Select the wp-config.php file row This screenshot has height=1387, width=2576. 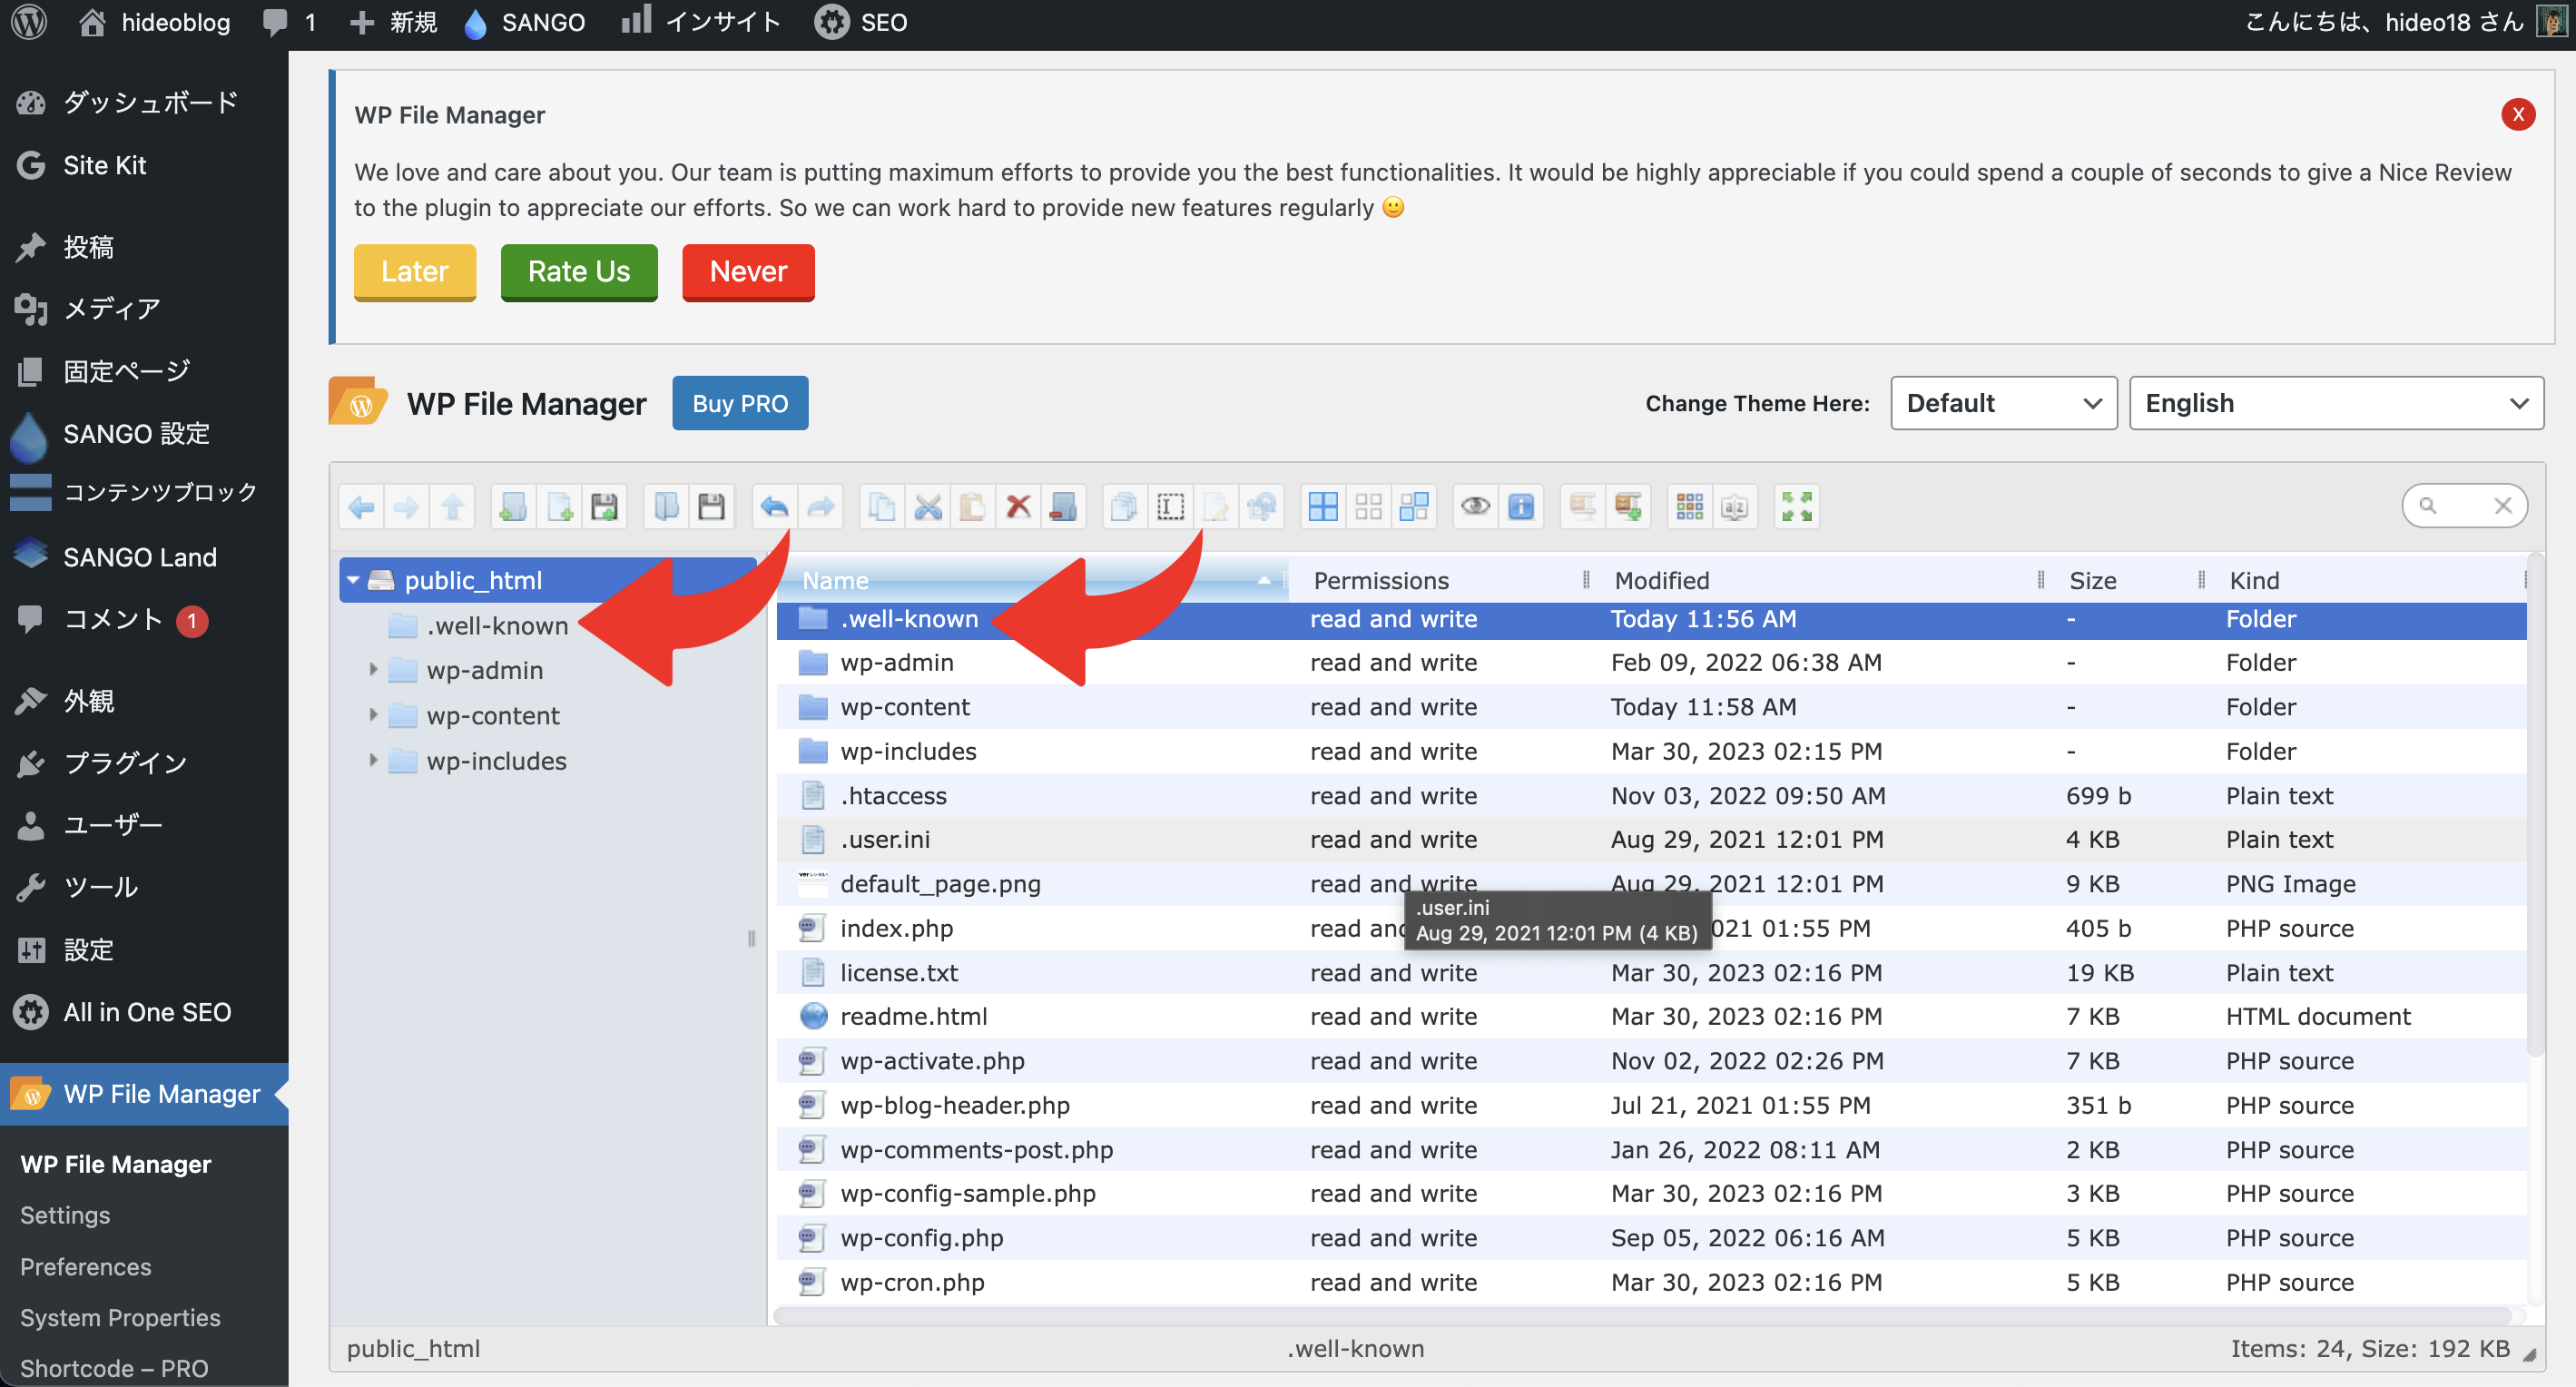[x=1650, y=1238]
